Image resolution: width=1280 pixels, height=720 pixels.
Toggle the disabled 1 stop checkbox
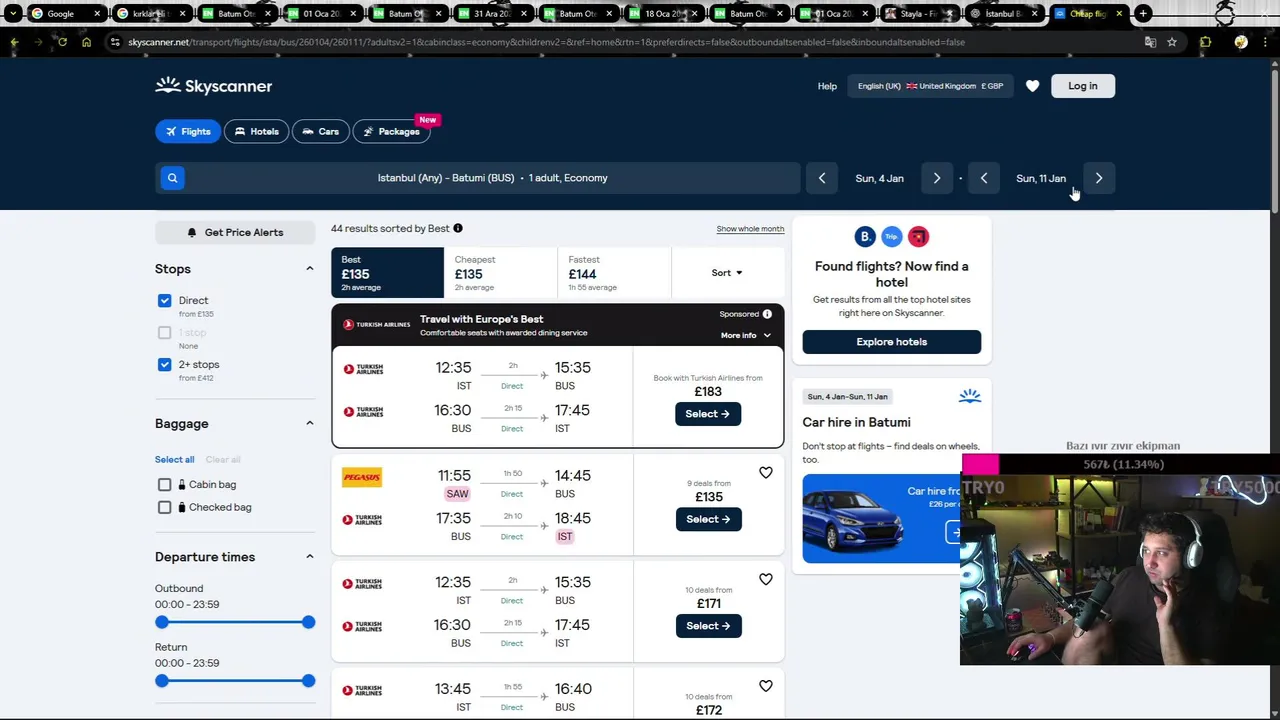[164, 332]
